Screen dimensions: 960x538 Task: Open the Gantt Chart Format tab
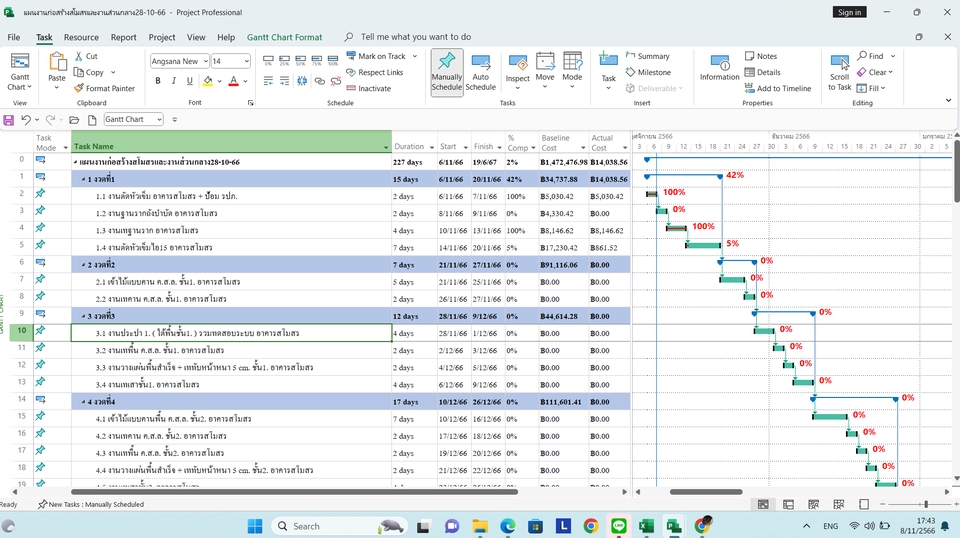coord(284,37)
